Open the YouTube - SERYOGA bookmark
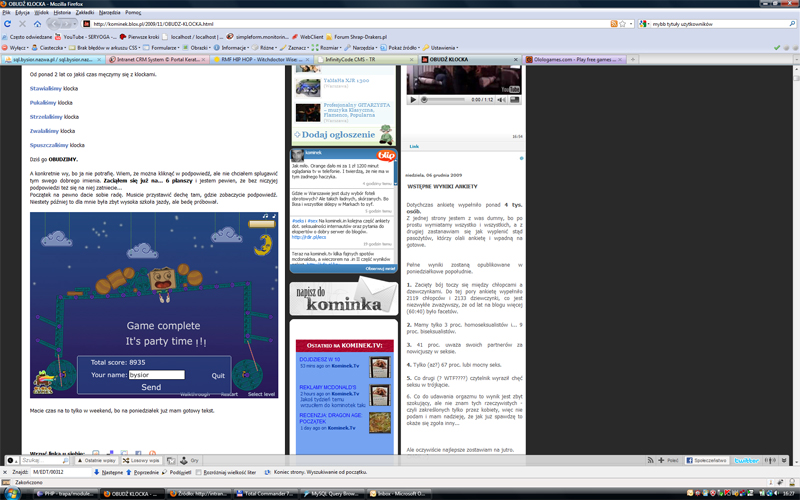This screenshot has height=500, width=800. click(x=86, y=37)
